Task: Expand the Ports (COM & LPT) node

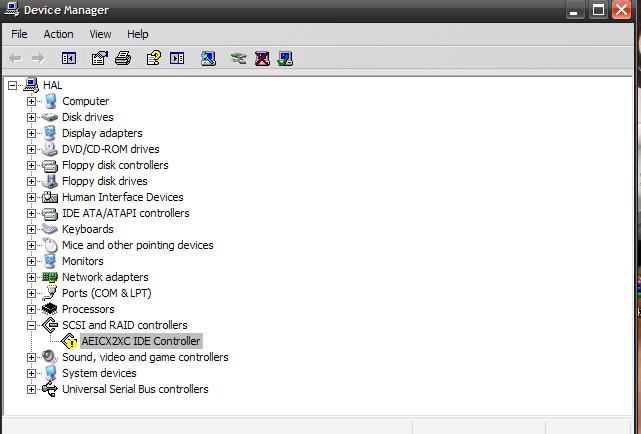Action: [31, 293]
